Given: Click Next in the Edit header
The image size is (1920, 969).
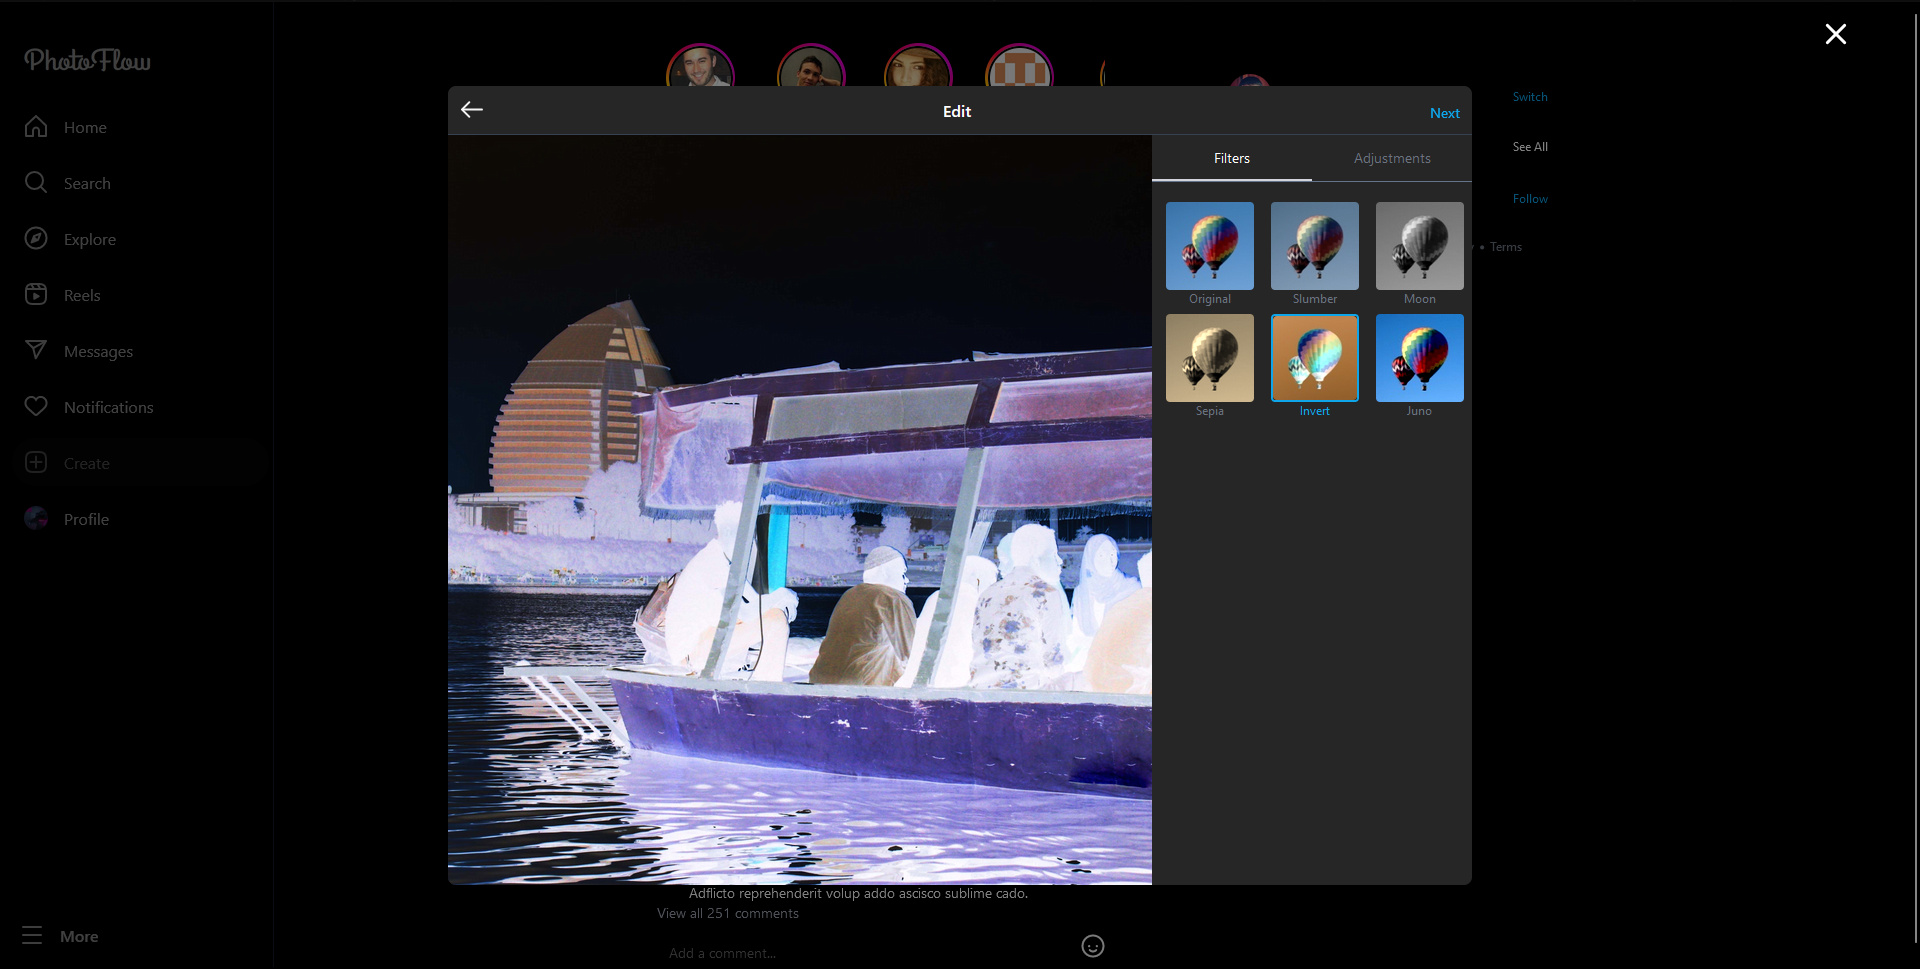Looking at the screenshot, I should (x=1445, y=113).
